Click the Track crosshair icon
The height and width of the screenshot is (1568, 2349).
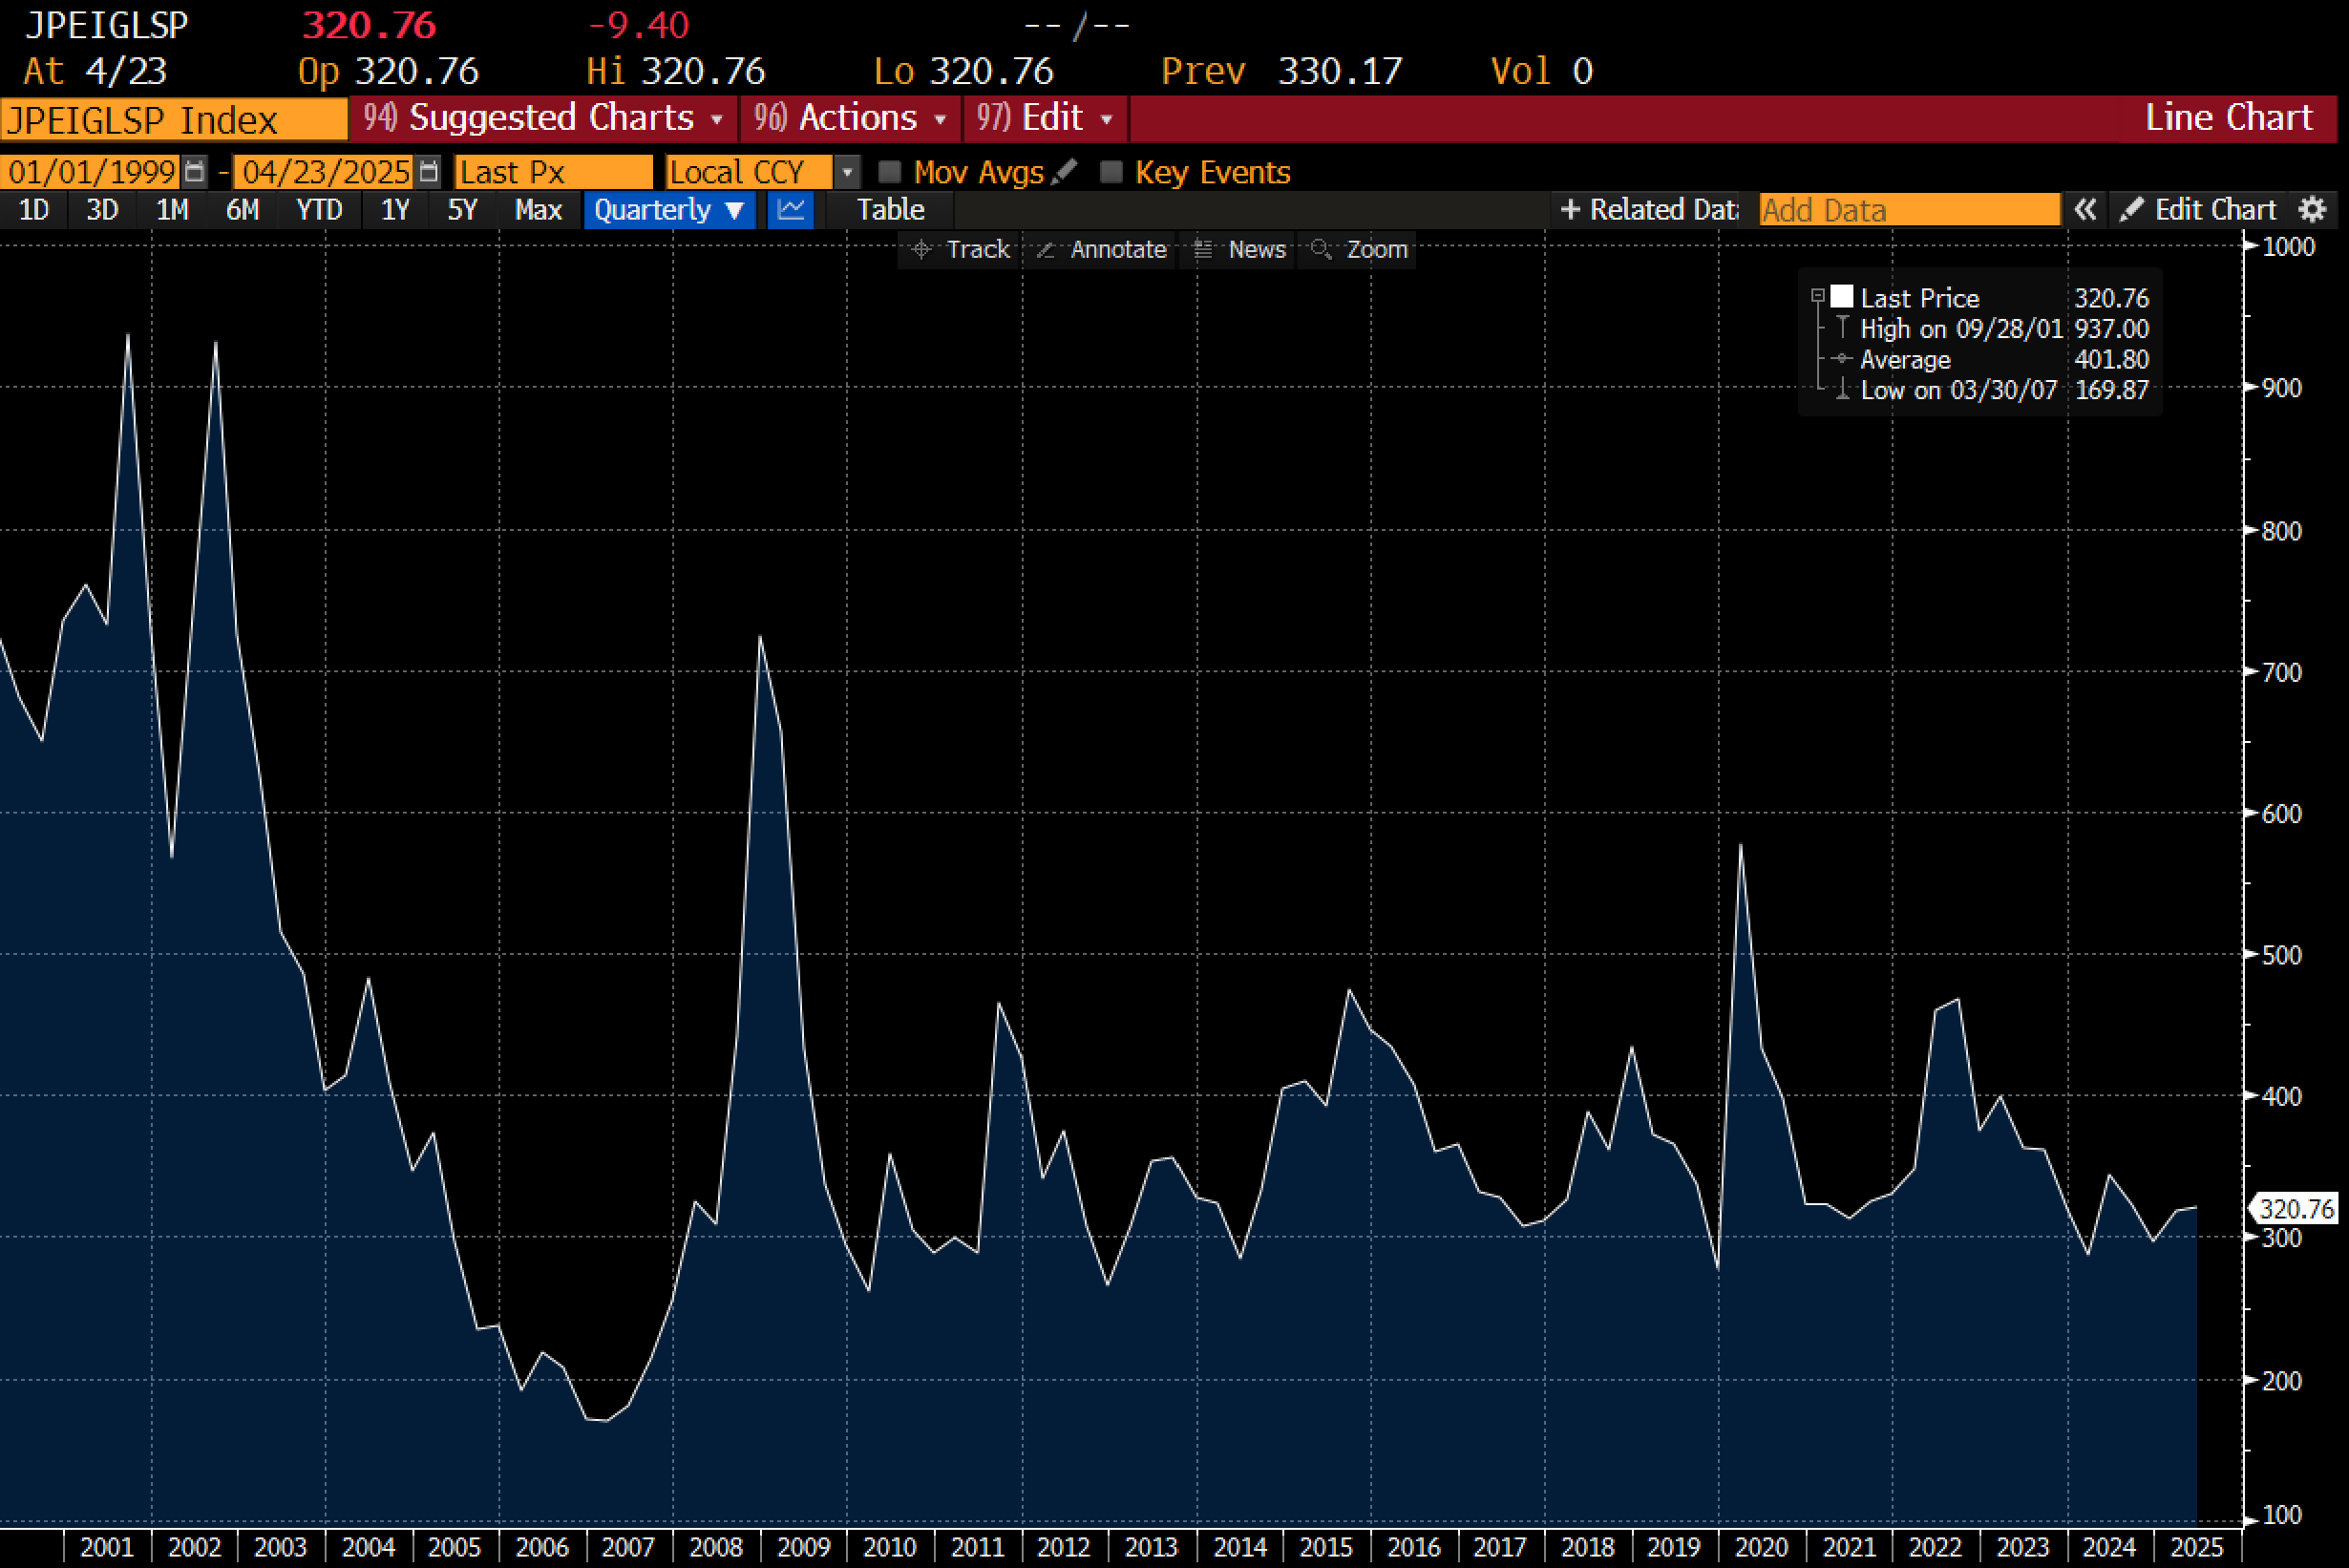tap(922, 249)
